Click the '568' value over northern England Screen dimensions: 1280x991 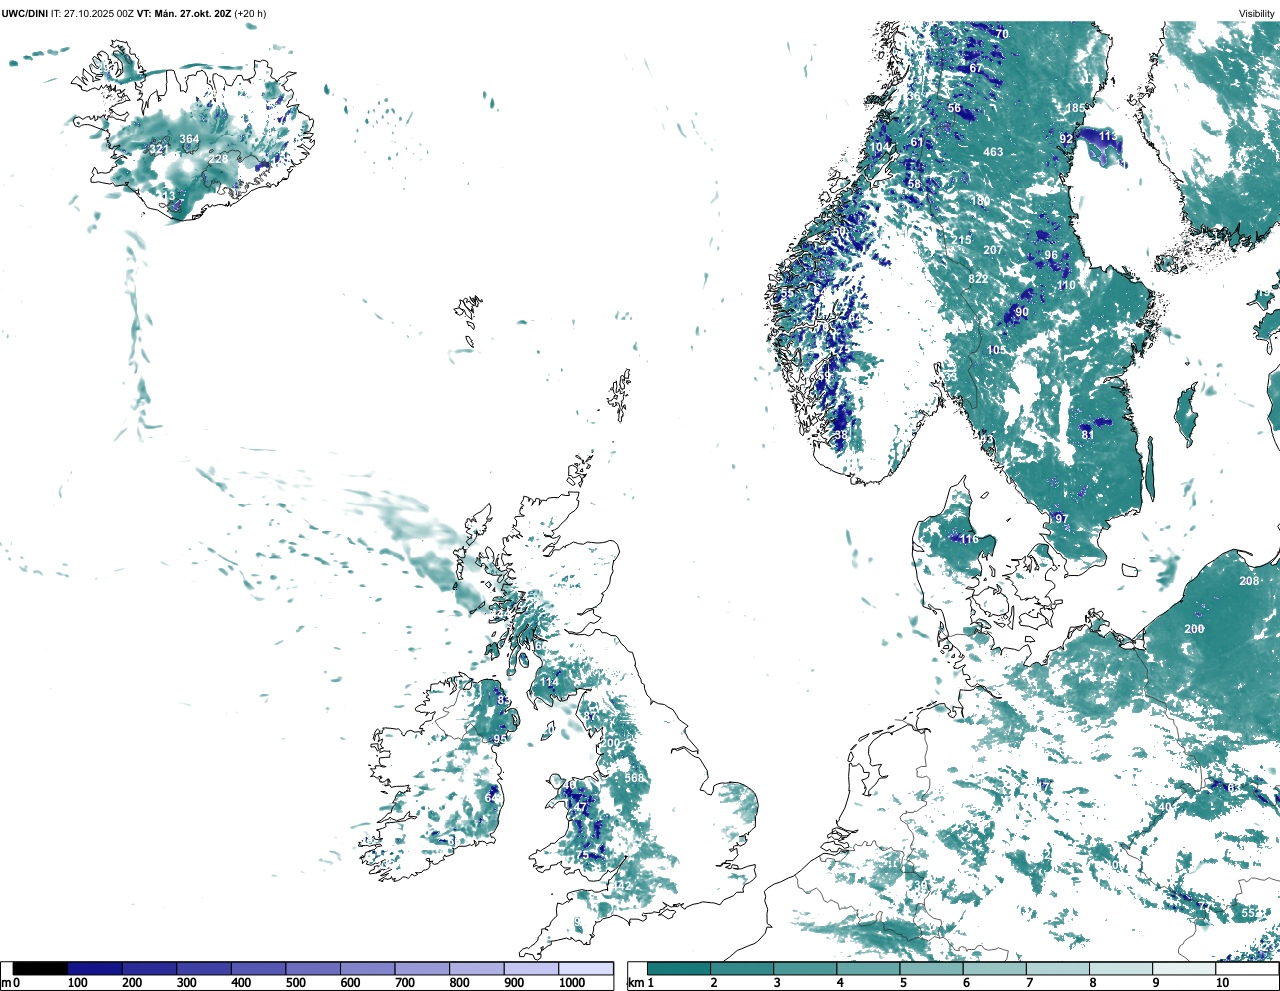(635, 778)
